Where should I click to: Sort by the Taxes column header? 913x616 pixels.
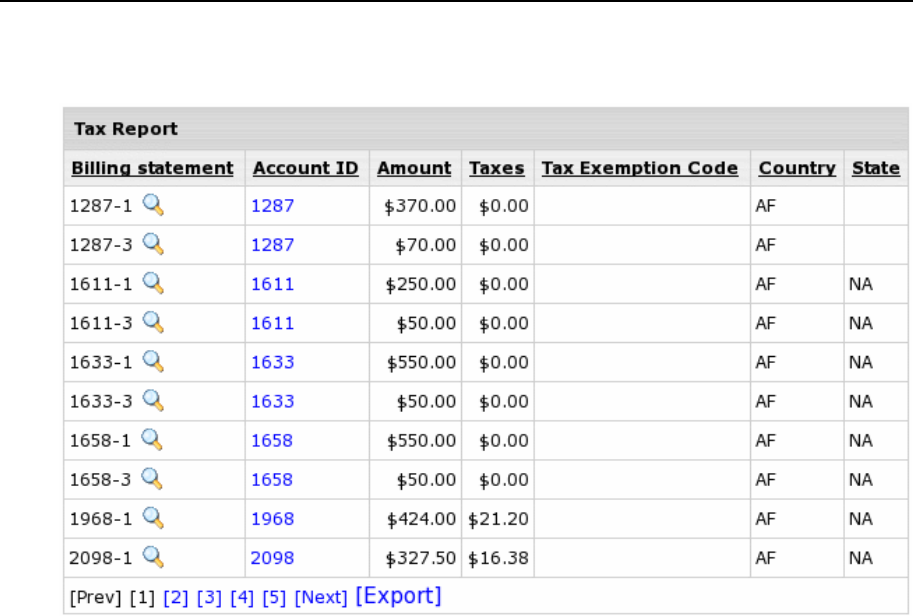[497, 168]
